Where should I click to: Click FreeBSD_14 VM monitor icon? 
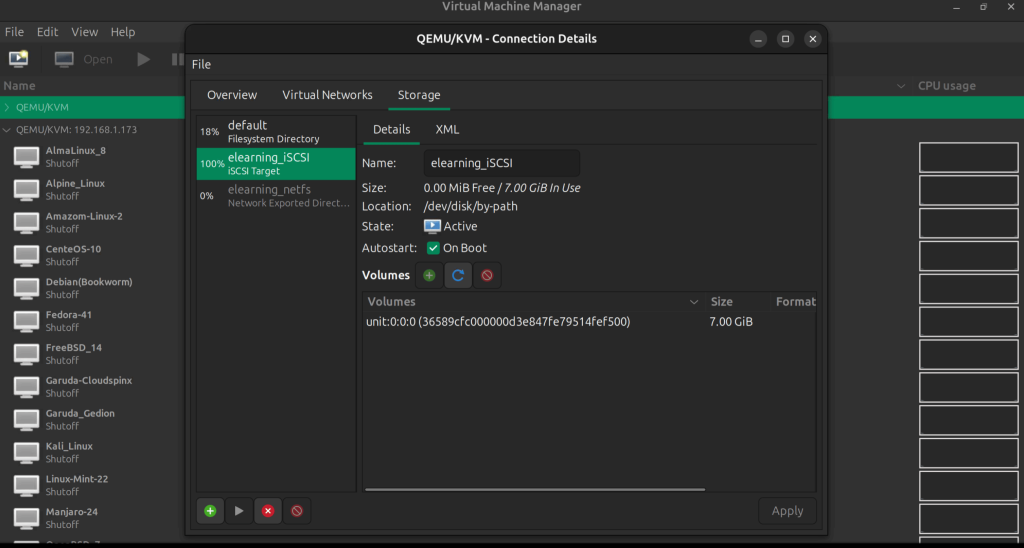[x=27, y=353]
